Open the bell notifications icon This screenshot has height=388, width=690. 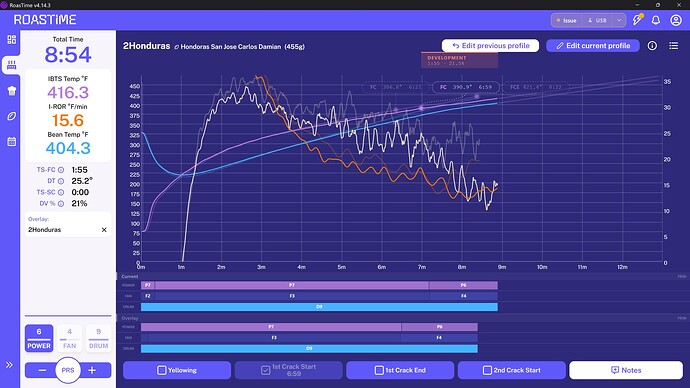click(656, 20)
